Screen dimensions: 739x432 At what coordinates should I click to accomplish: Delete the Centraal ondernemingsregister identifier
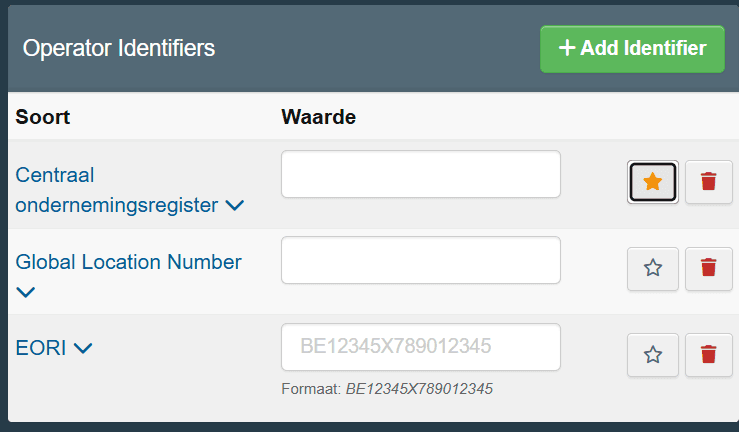(708, 182)
